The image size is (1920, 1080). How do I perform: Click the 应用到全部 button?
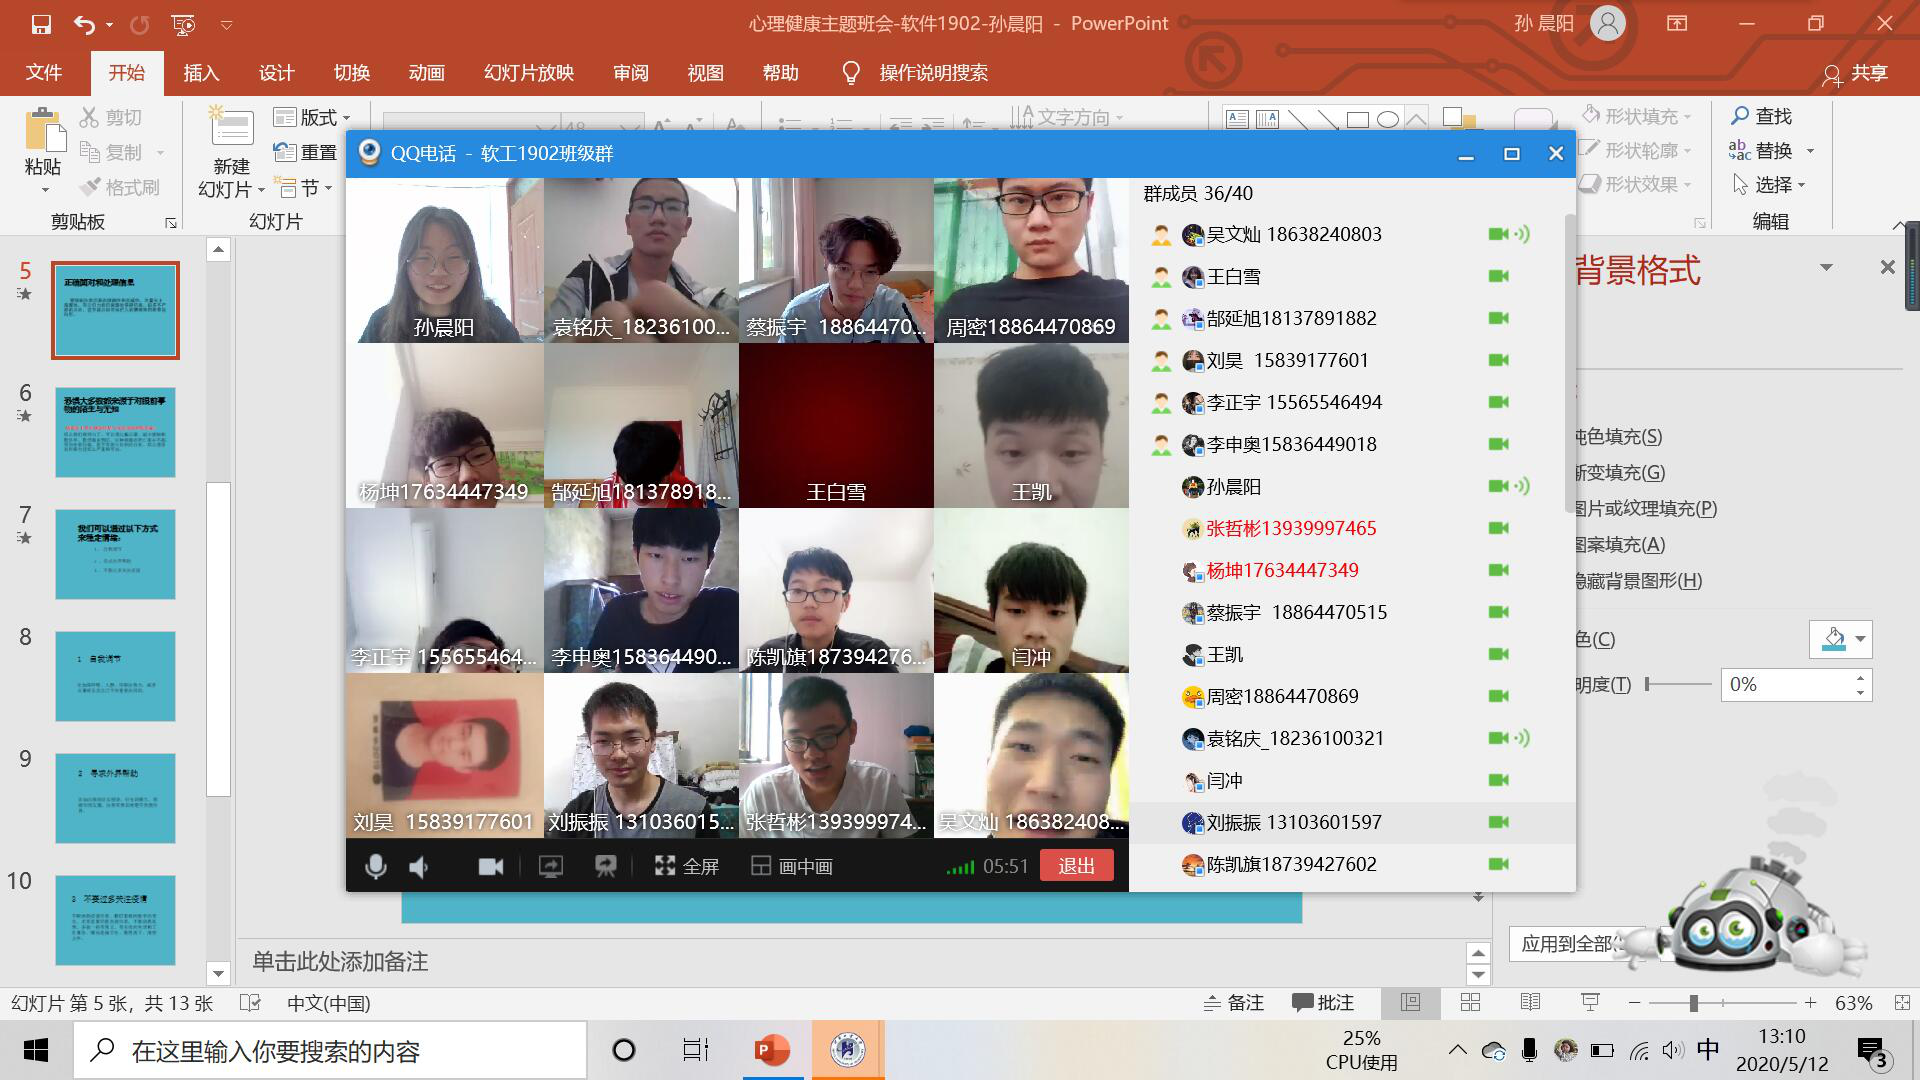click(x=1567, y=944)
